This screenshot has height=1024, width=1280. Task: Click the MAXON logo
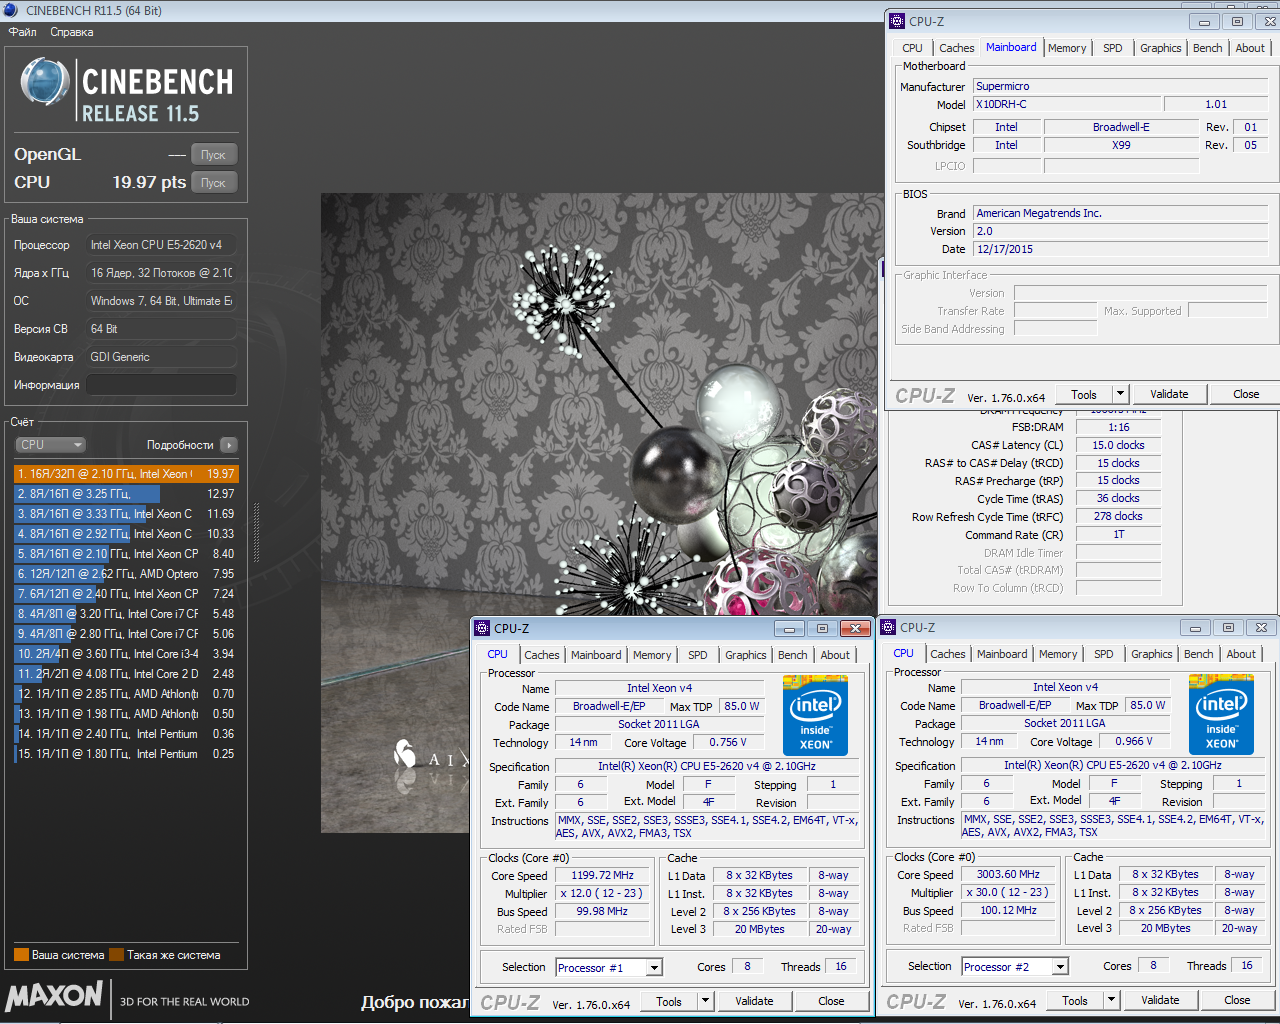click(54, 996)
